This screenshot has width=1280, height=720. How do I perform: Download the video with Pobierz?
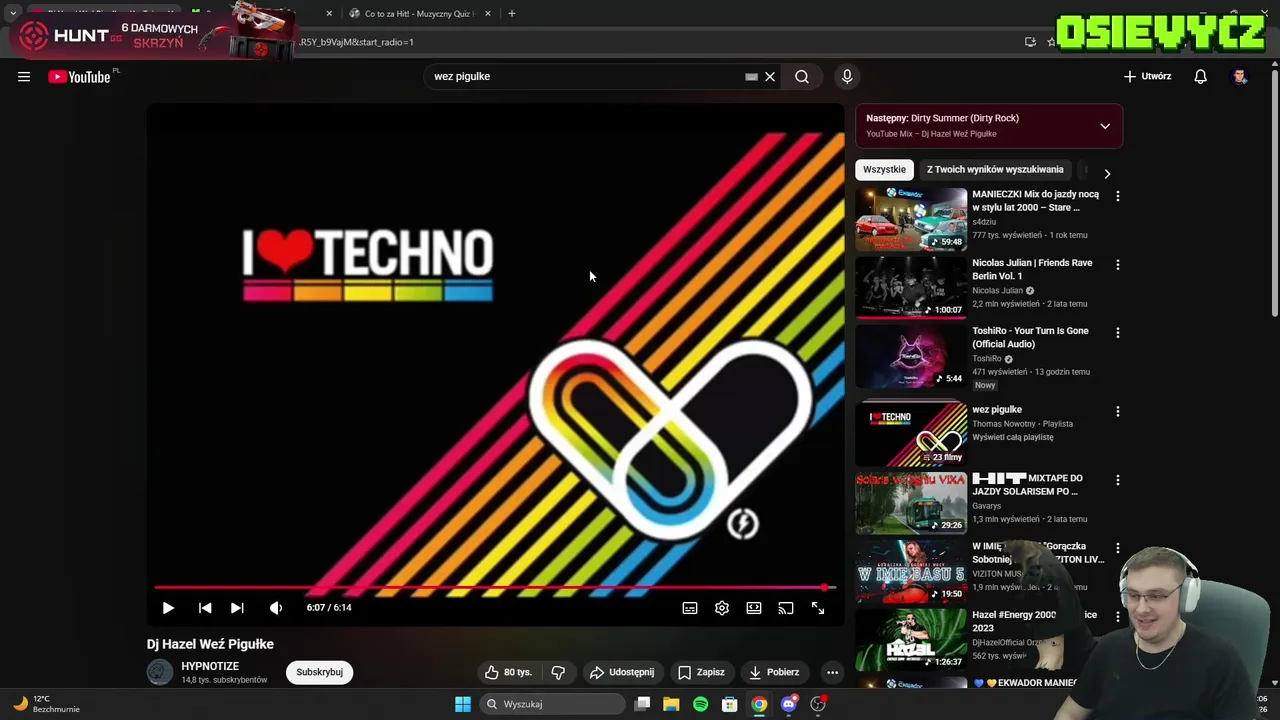click(775, 672)
